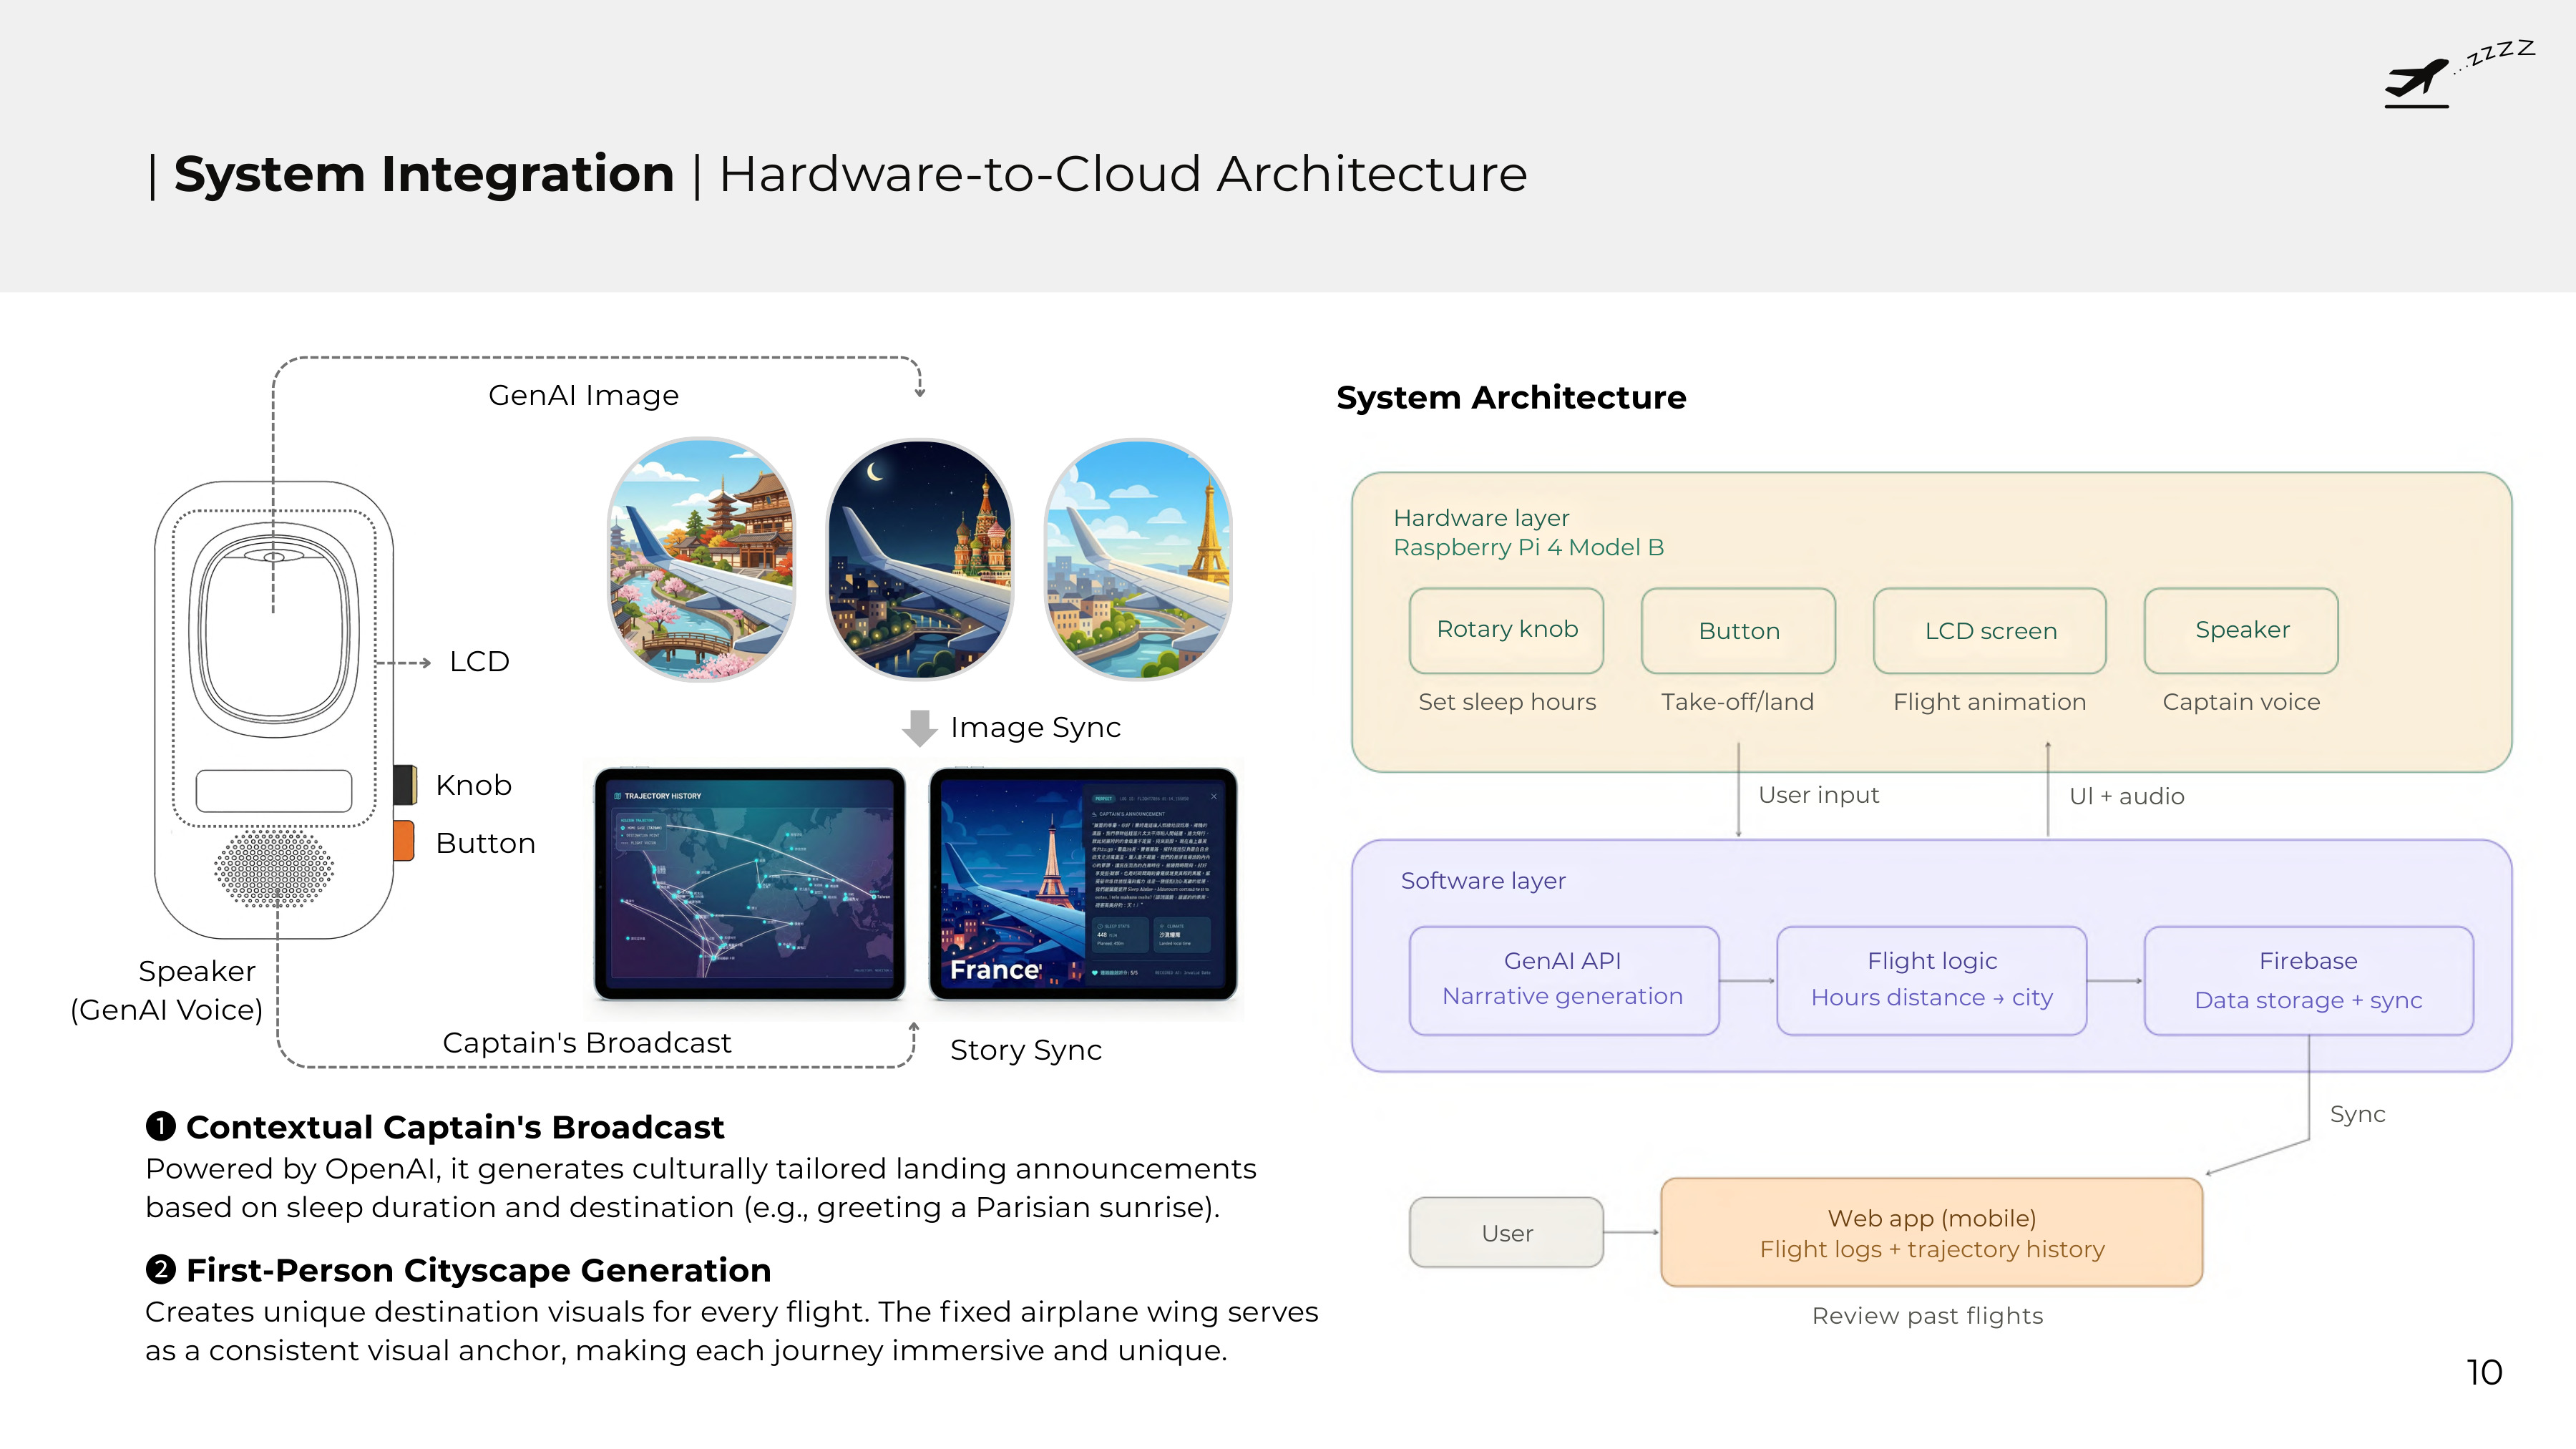Image resolution: width=2576 pixels, height=1449 pixels.
Task: Click the Sync label near Firebase arrow
Action: tap(2358, 1114)
